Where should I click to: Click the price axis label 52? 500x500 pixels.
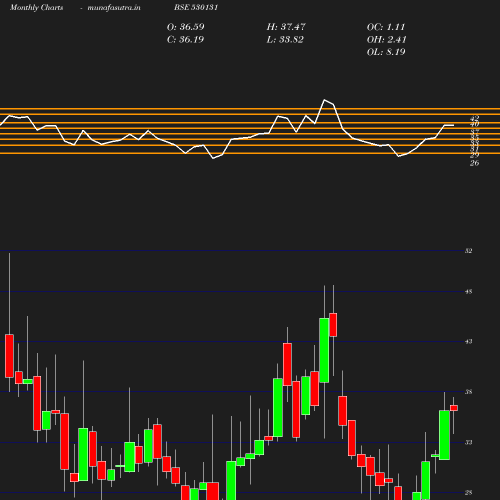(469, 251)
